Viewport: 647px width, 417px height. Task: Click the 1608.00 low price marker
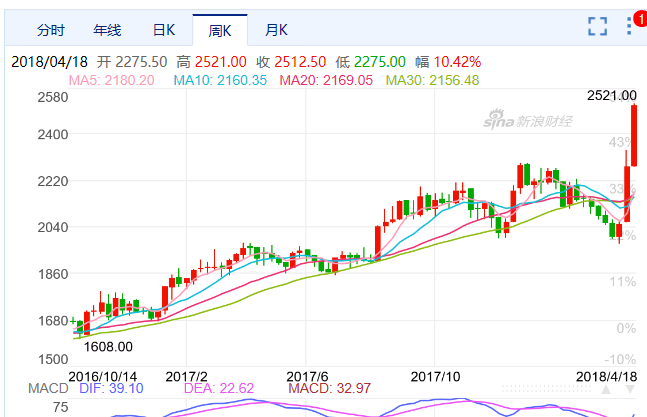point(107,347)
